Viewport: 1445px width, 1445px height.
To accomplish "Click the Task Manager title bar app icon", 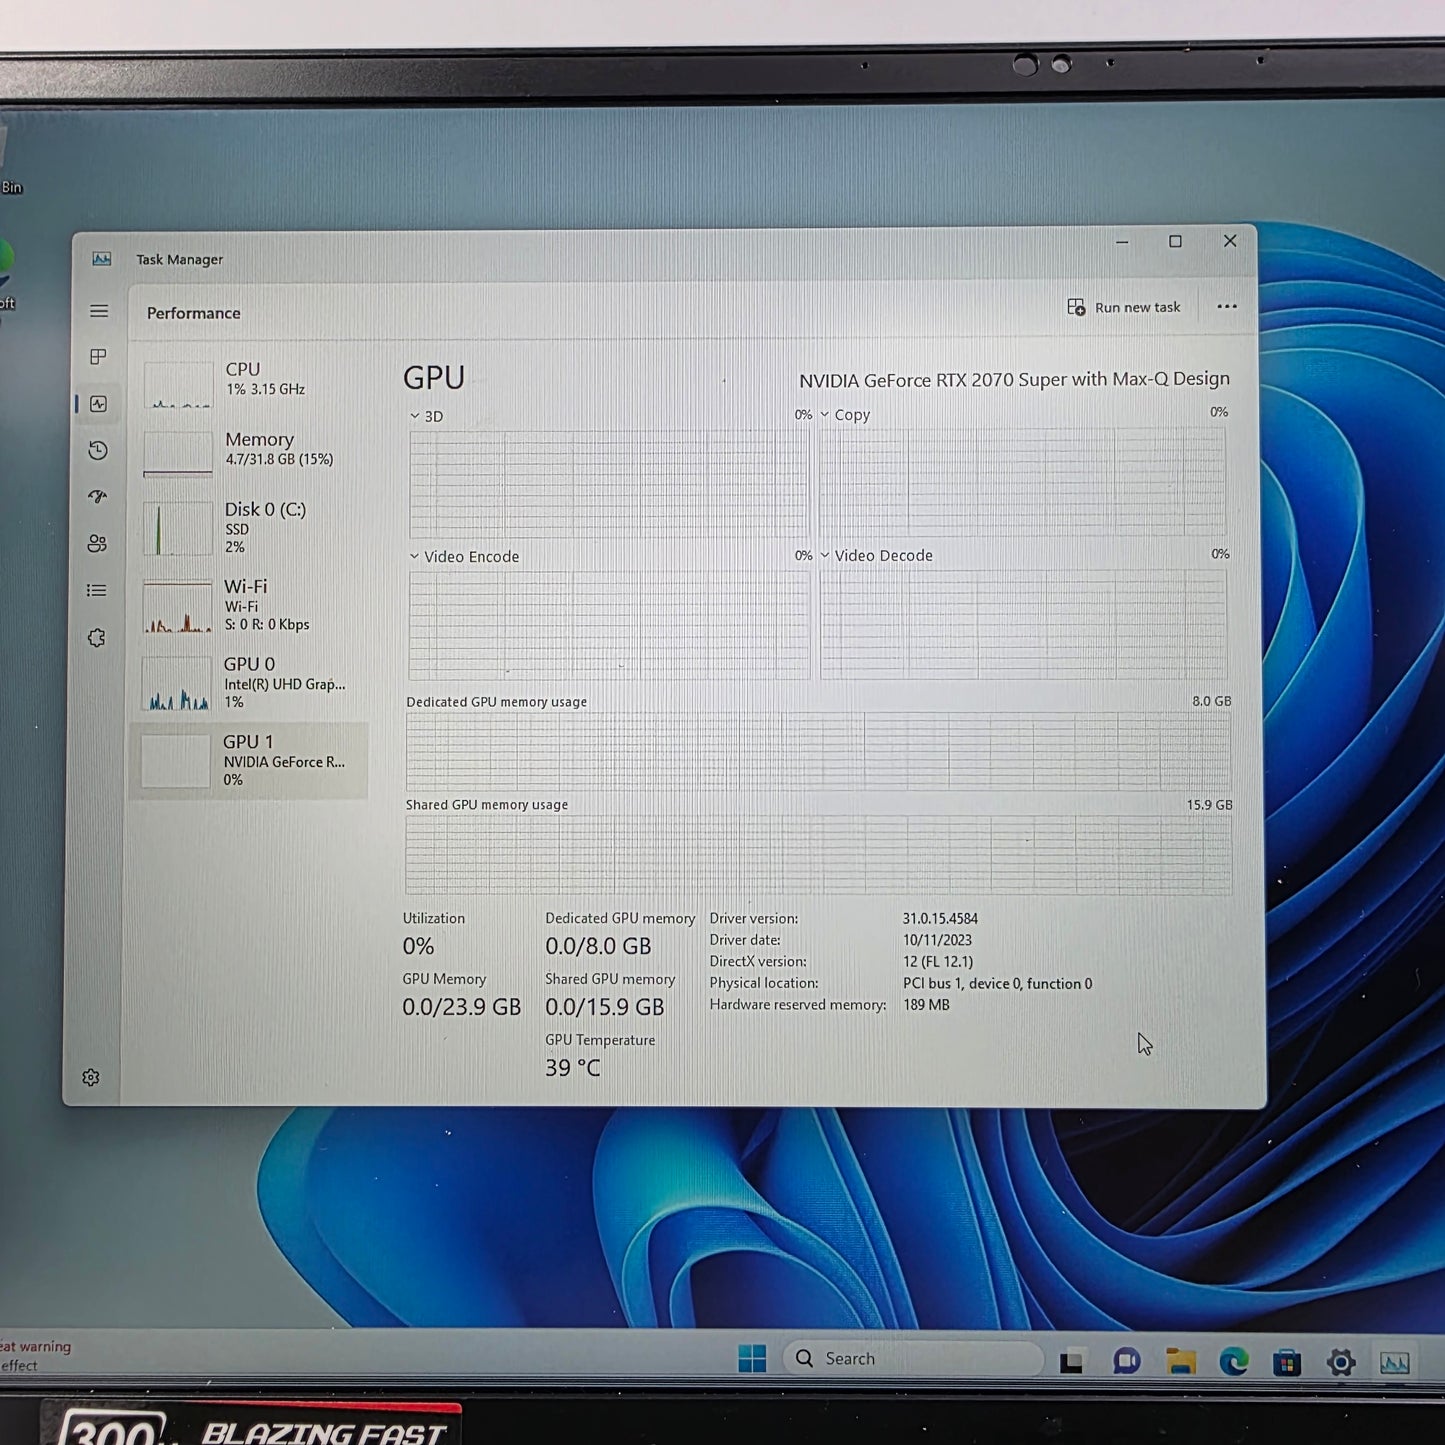I will click(x=102, y=259).
